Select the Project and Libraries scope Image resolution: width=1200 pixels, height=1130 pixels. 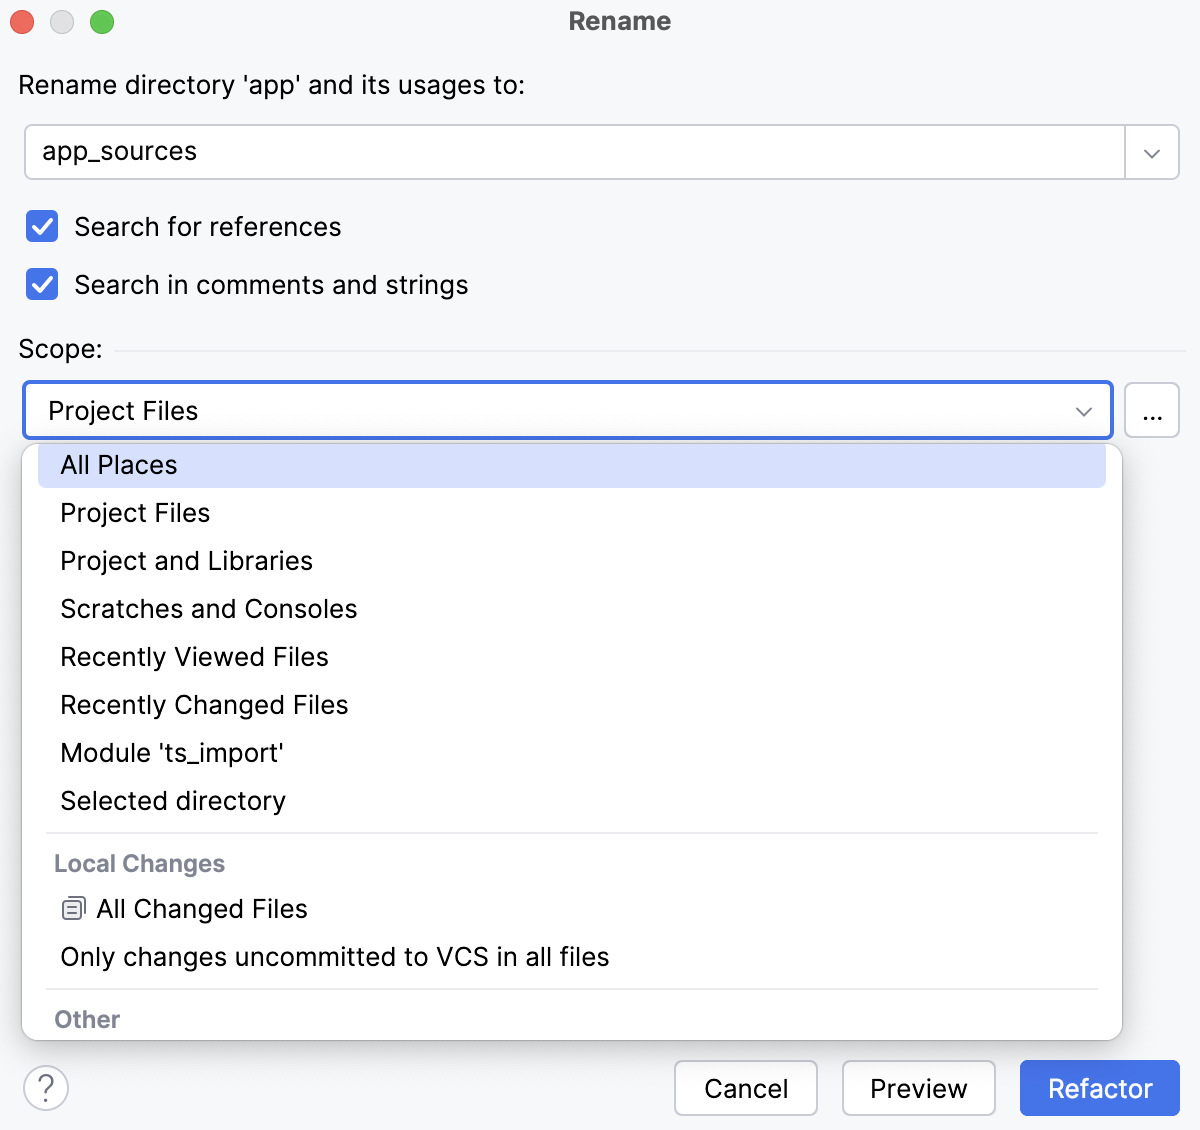[x=186, y=561]
